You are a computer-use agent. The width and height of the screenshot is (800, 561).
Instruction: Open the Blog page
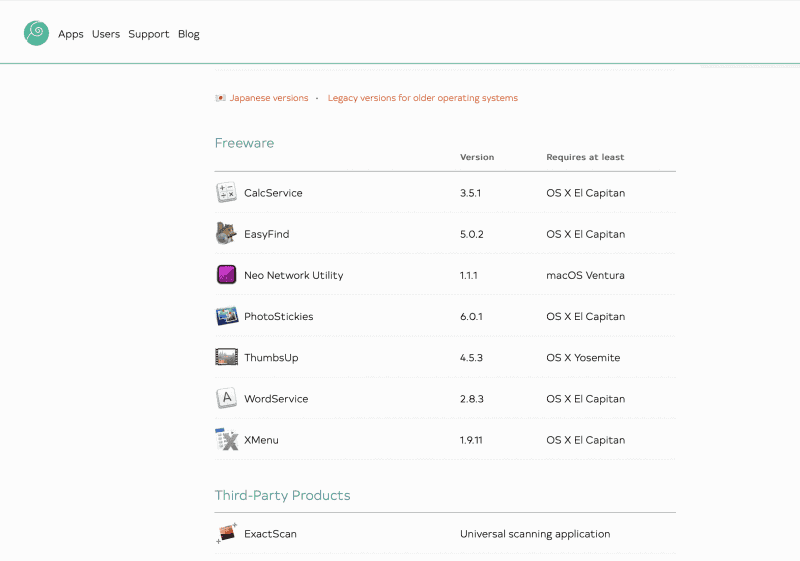[x=189, y=34]
